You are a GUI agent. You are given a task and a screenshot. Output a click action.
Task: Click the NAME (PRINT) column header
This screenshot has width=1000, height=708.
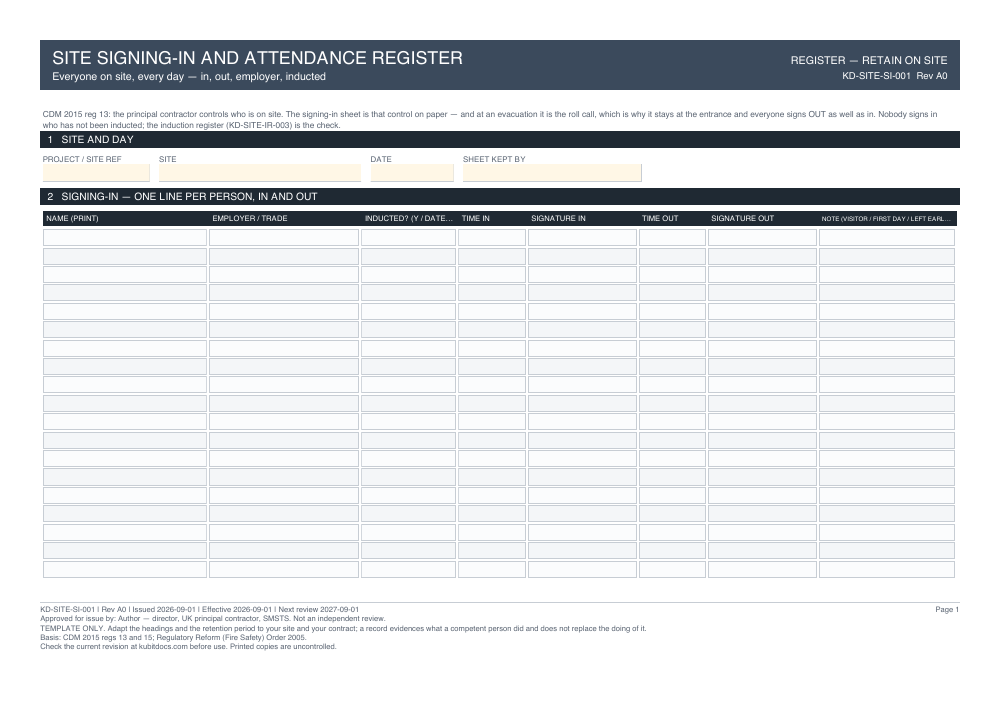tap(72, 218)
